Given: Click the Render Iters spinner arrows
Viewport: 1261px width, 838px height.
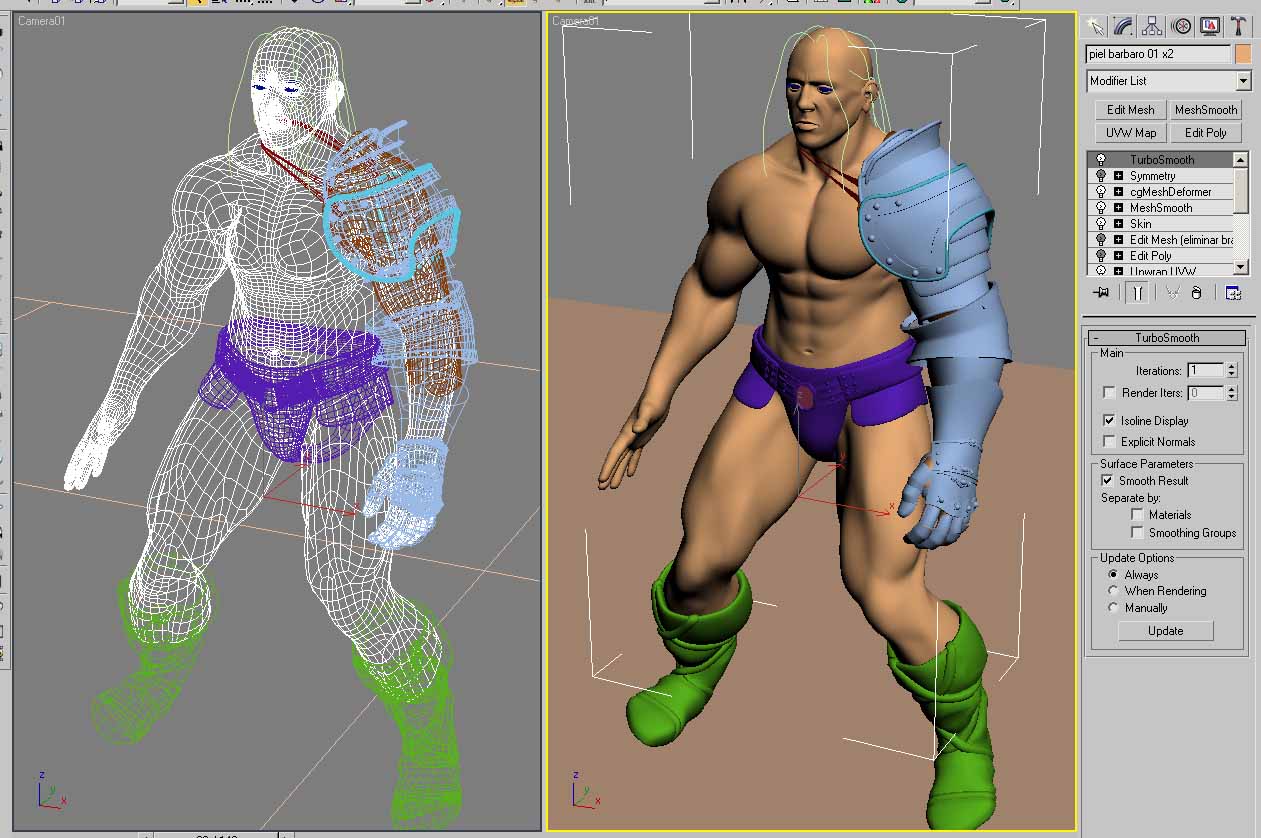Looking at the screenshot, I should 1231,393.
